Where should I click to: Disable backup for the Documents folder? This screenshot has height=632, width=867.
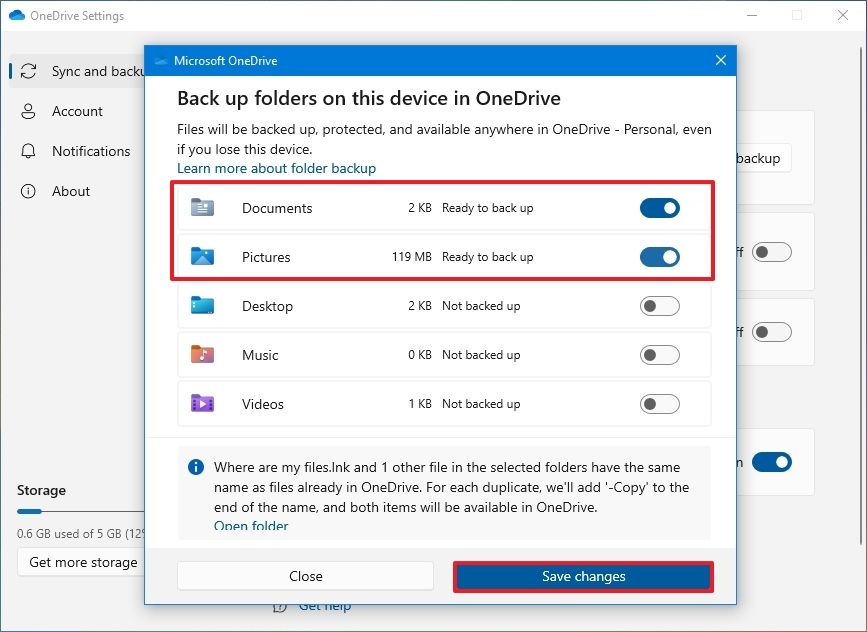point(659,207)
